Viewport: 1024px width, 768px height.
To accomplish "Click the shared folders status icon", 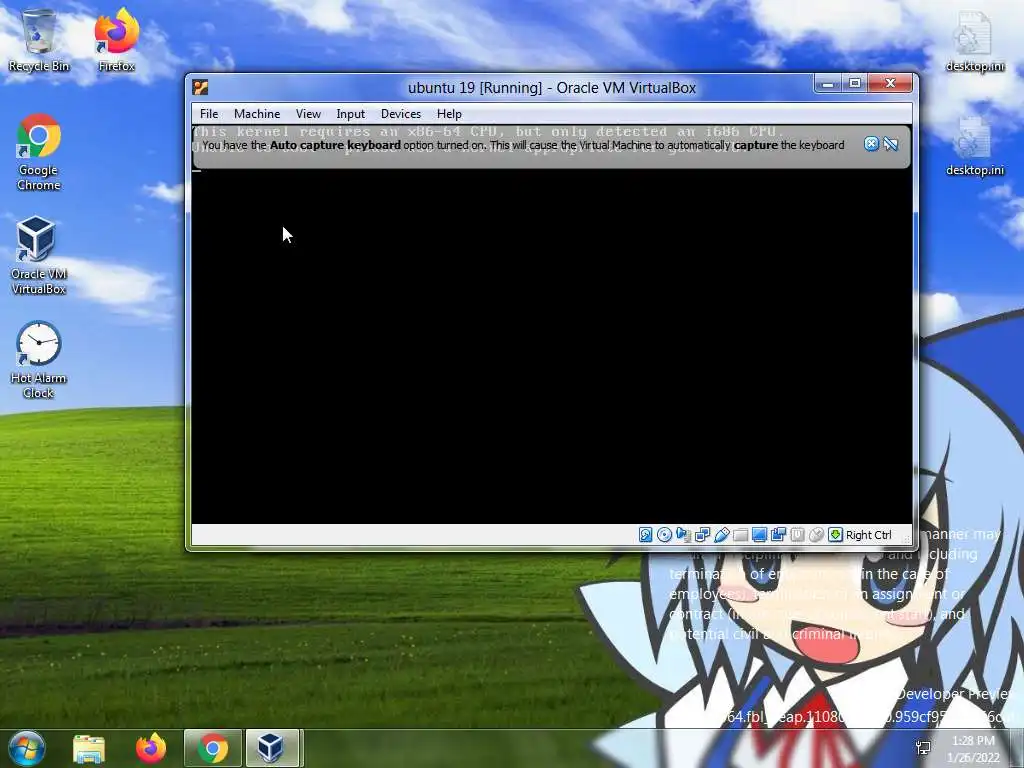I will 740,535.
